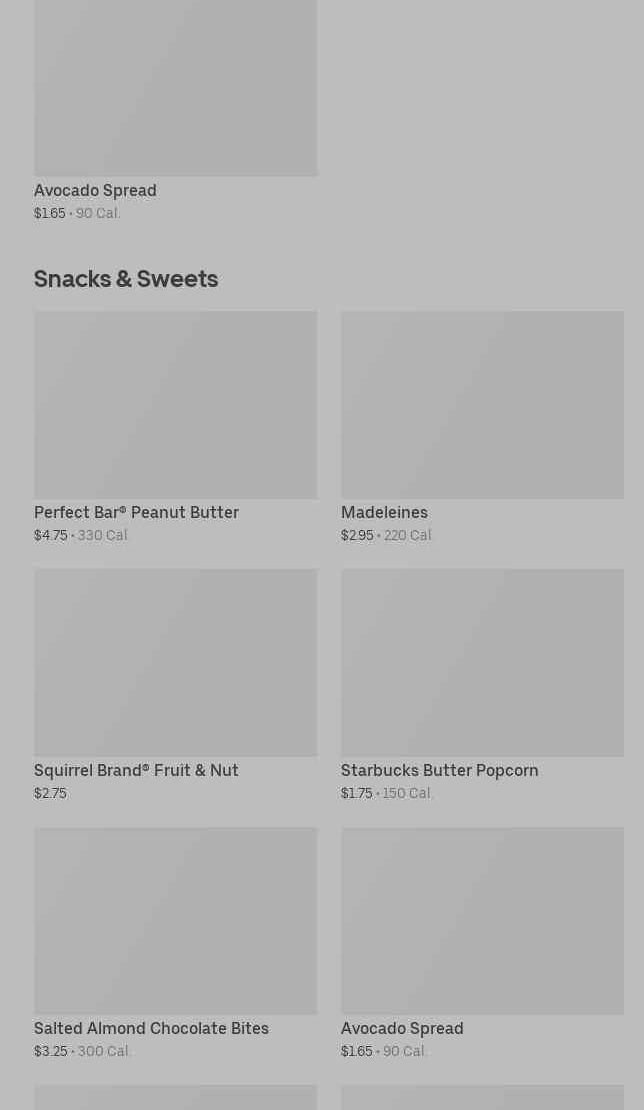644x1110 pixels.
Task: Select the Starbucks Butter Popcorn title
Action: click(439, 770)
